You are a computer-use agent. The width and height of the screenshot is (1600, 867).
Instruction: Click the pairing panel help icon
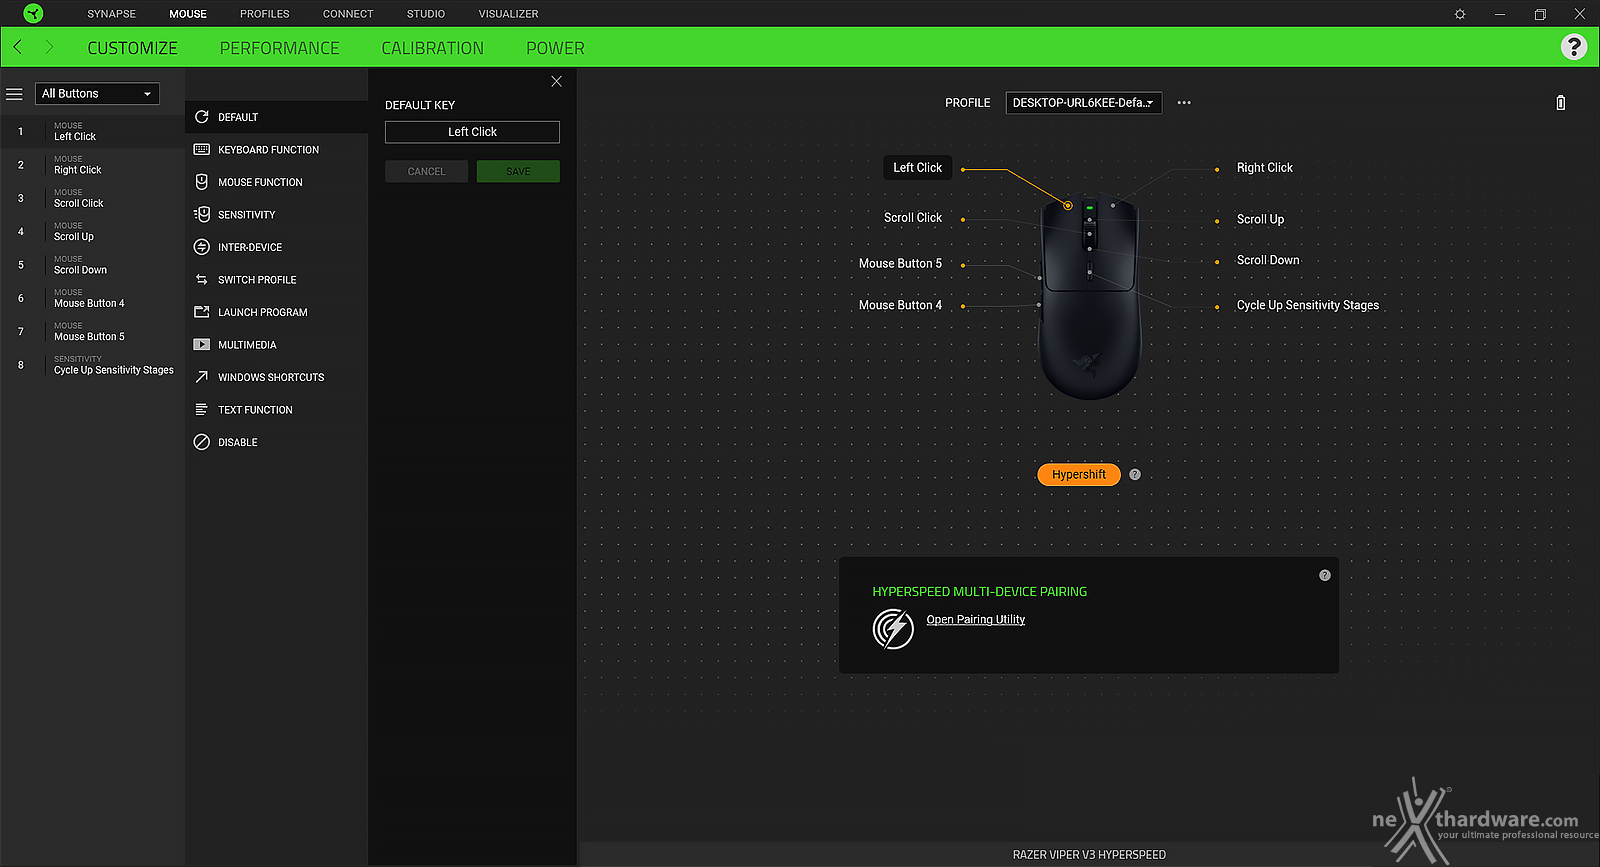click(1325, 575)
